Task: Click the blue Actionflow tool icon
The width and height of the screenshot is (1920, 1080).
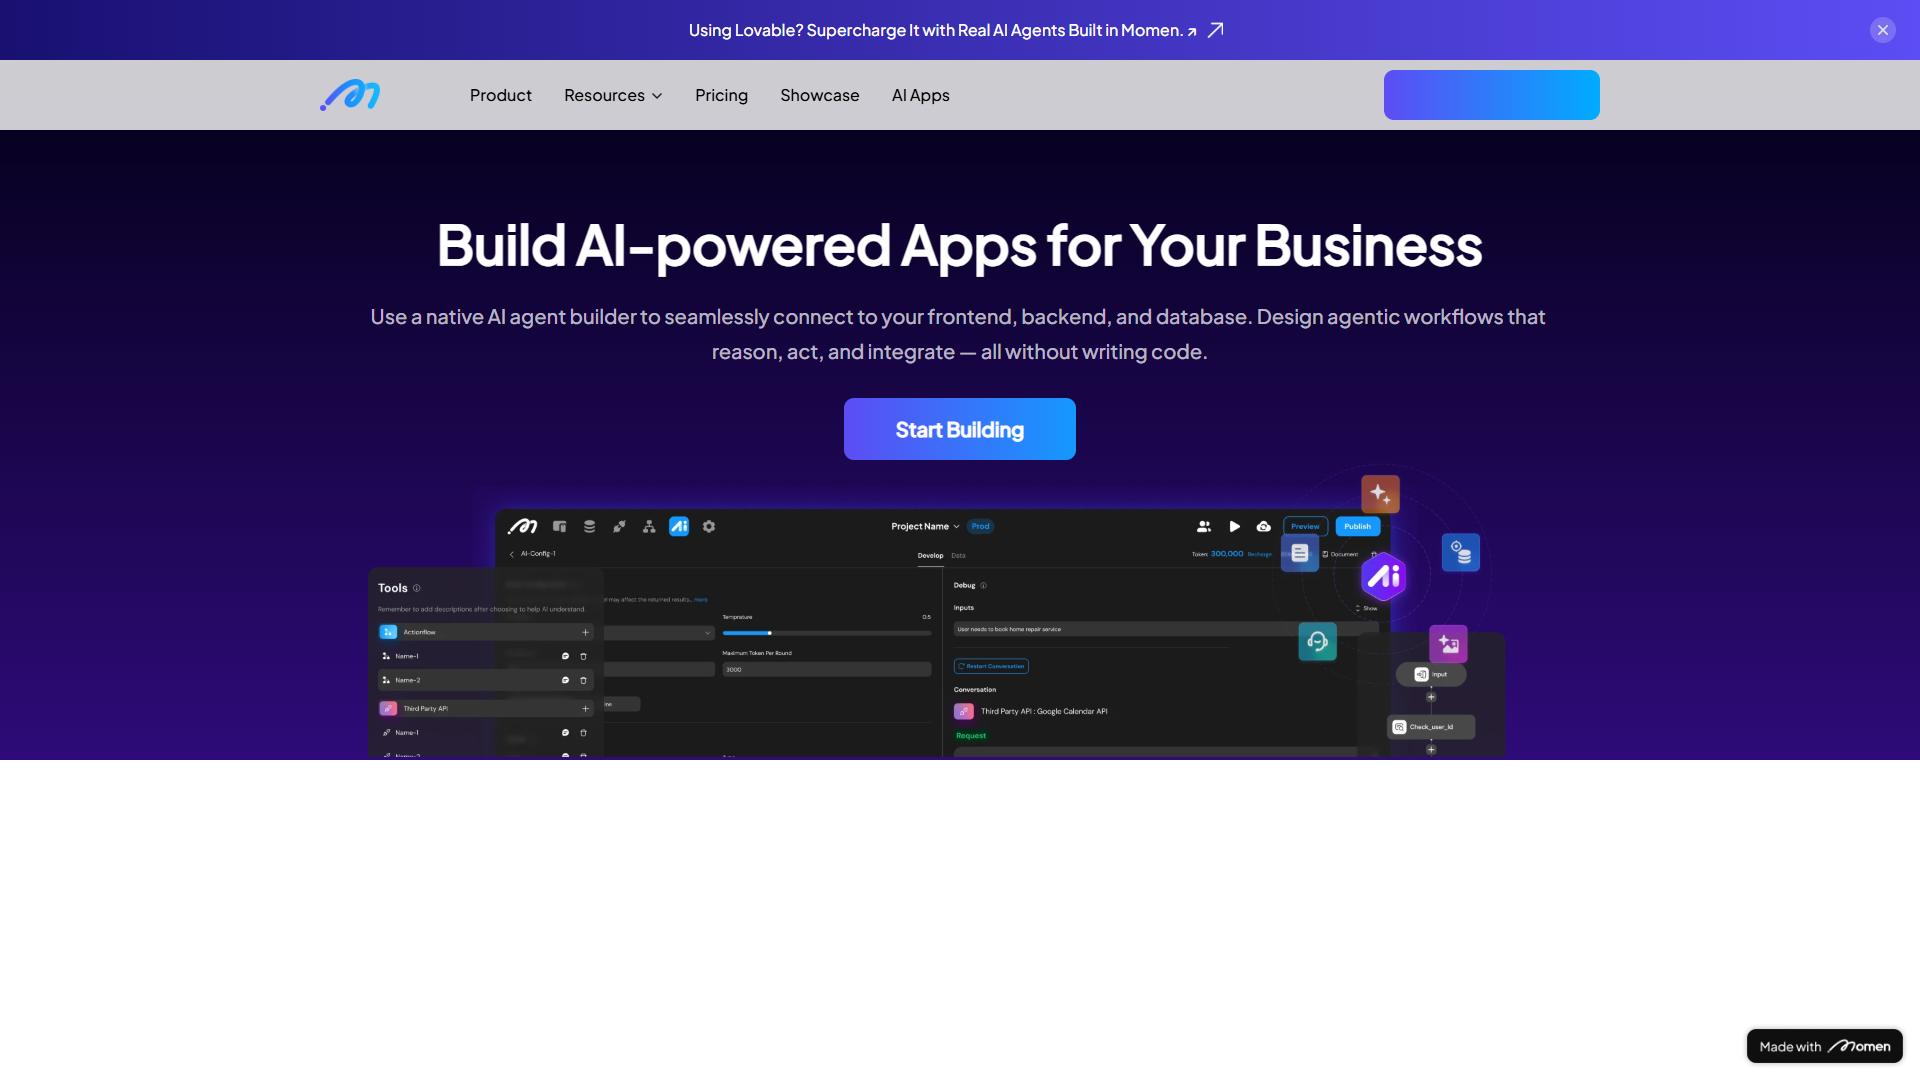Action: click(388, 632)
